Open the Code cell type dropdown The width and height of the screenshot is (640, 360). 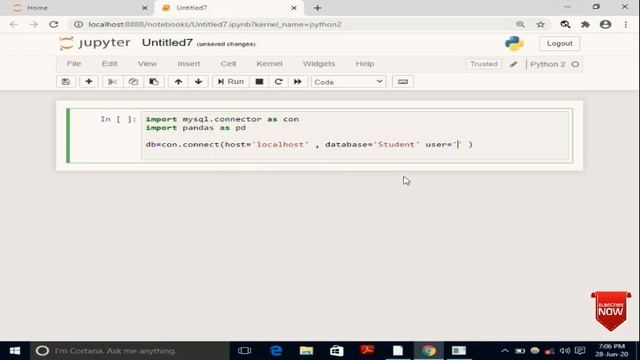(349, 82)
